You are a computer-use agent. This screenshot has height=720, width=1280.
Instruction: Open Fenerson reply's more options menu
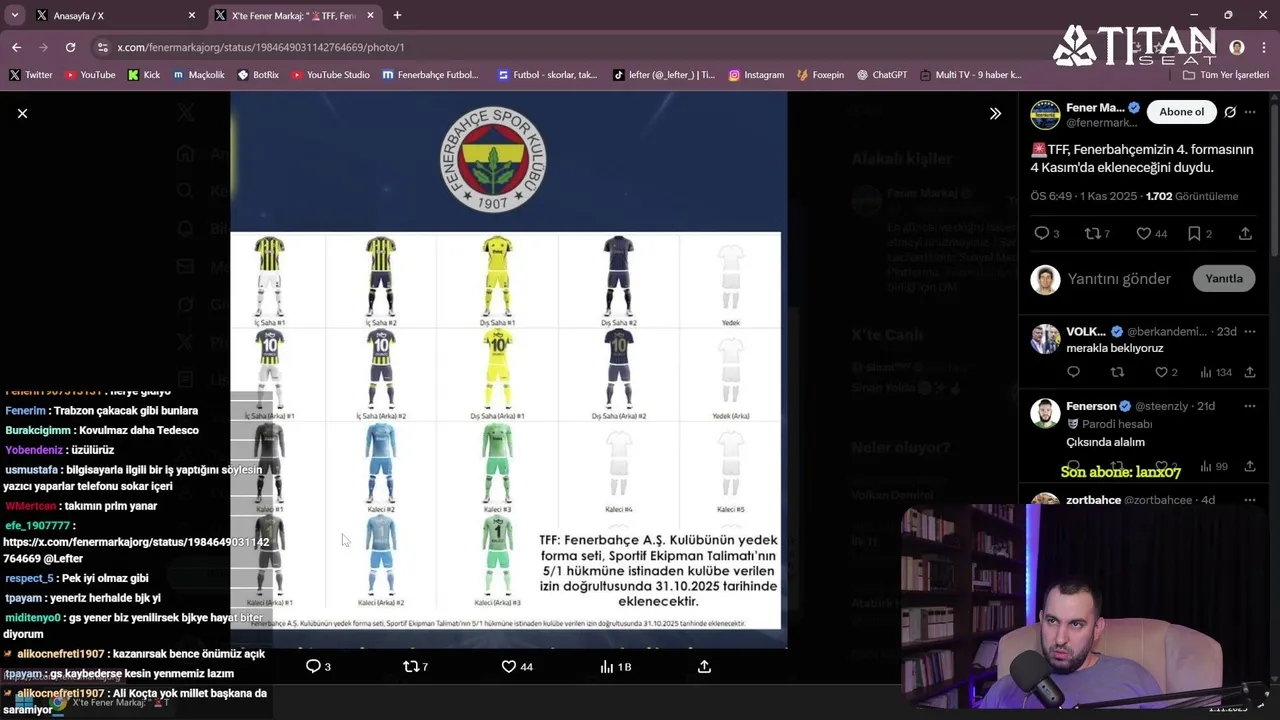pyautogui.click(x=1250, y=406)
